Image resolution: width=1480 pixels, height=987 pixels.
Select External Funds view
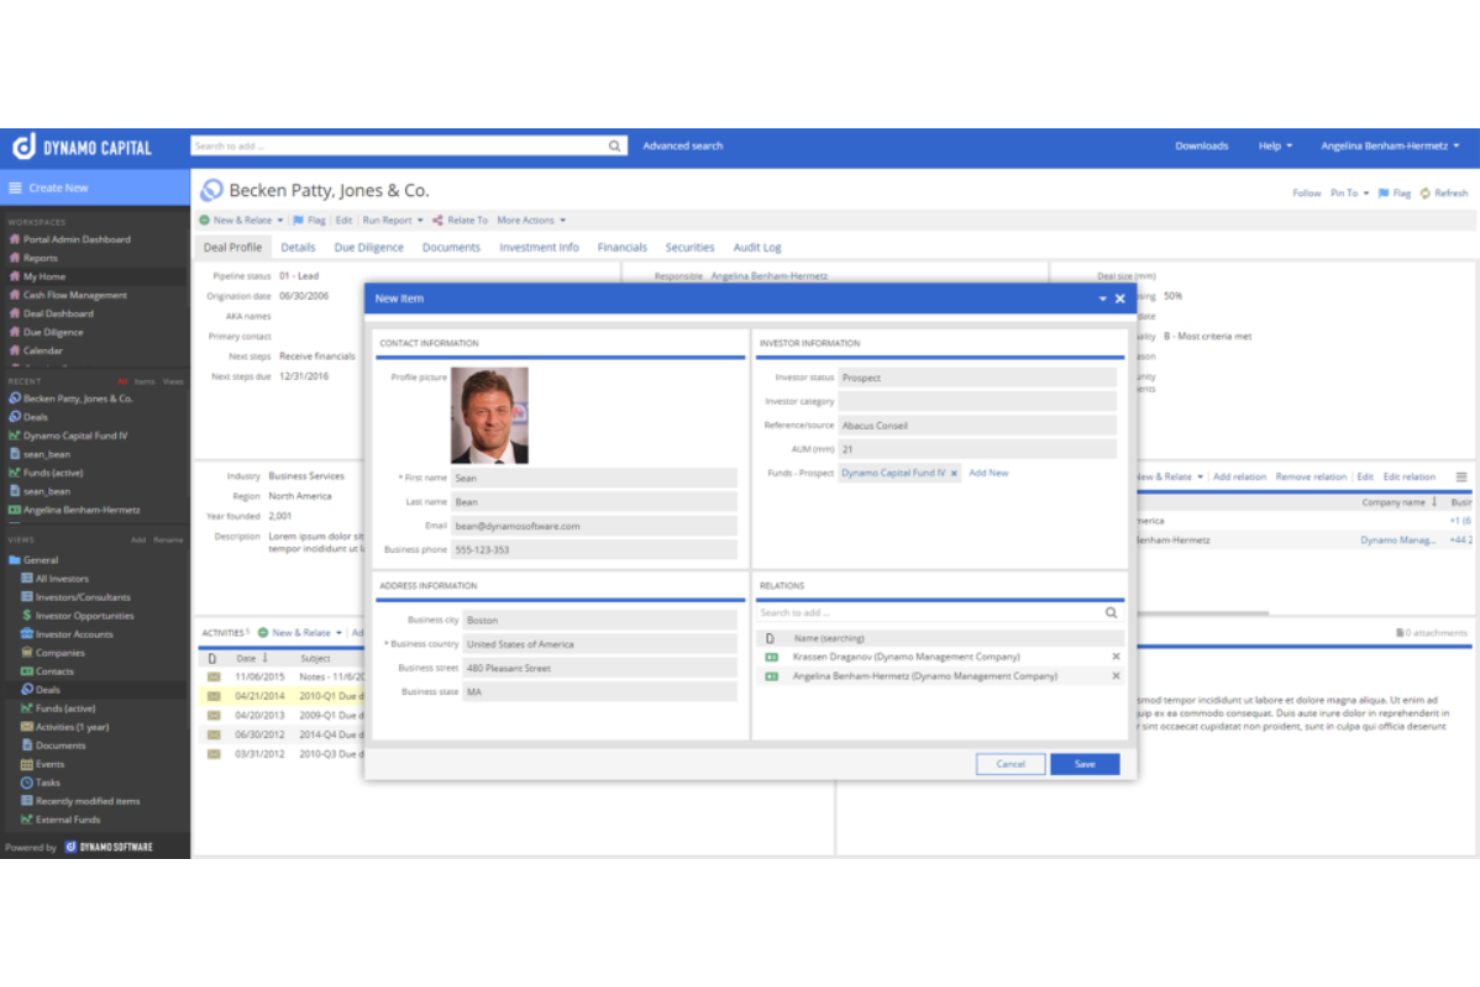coord(68,820)
